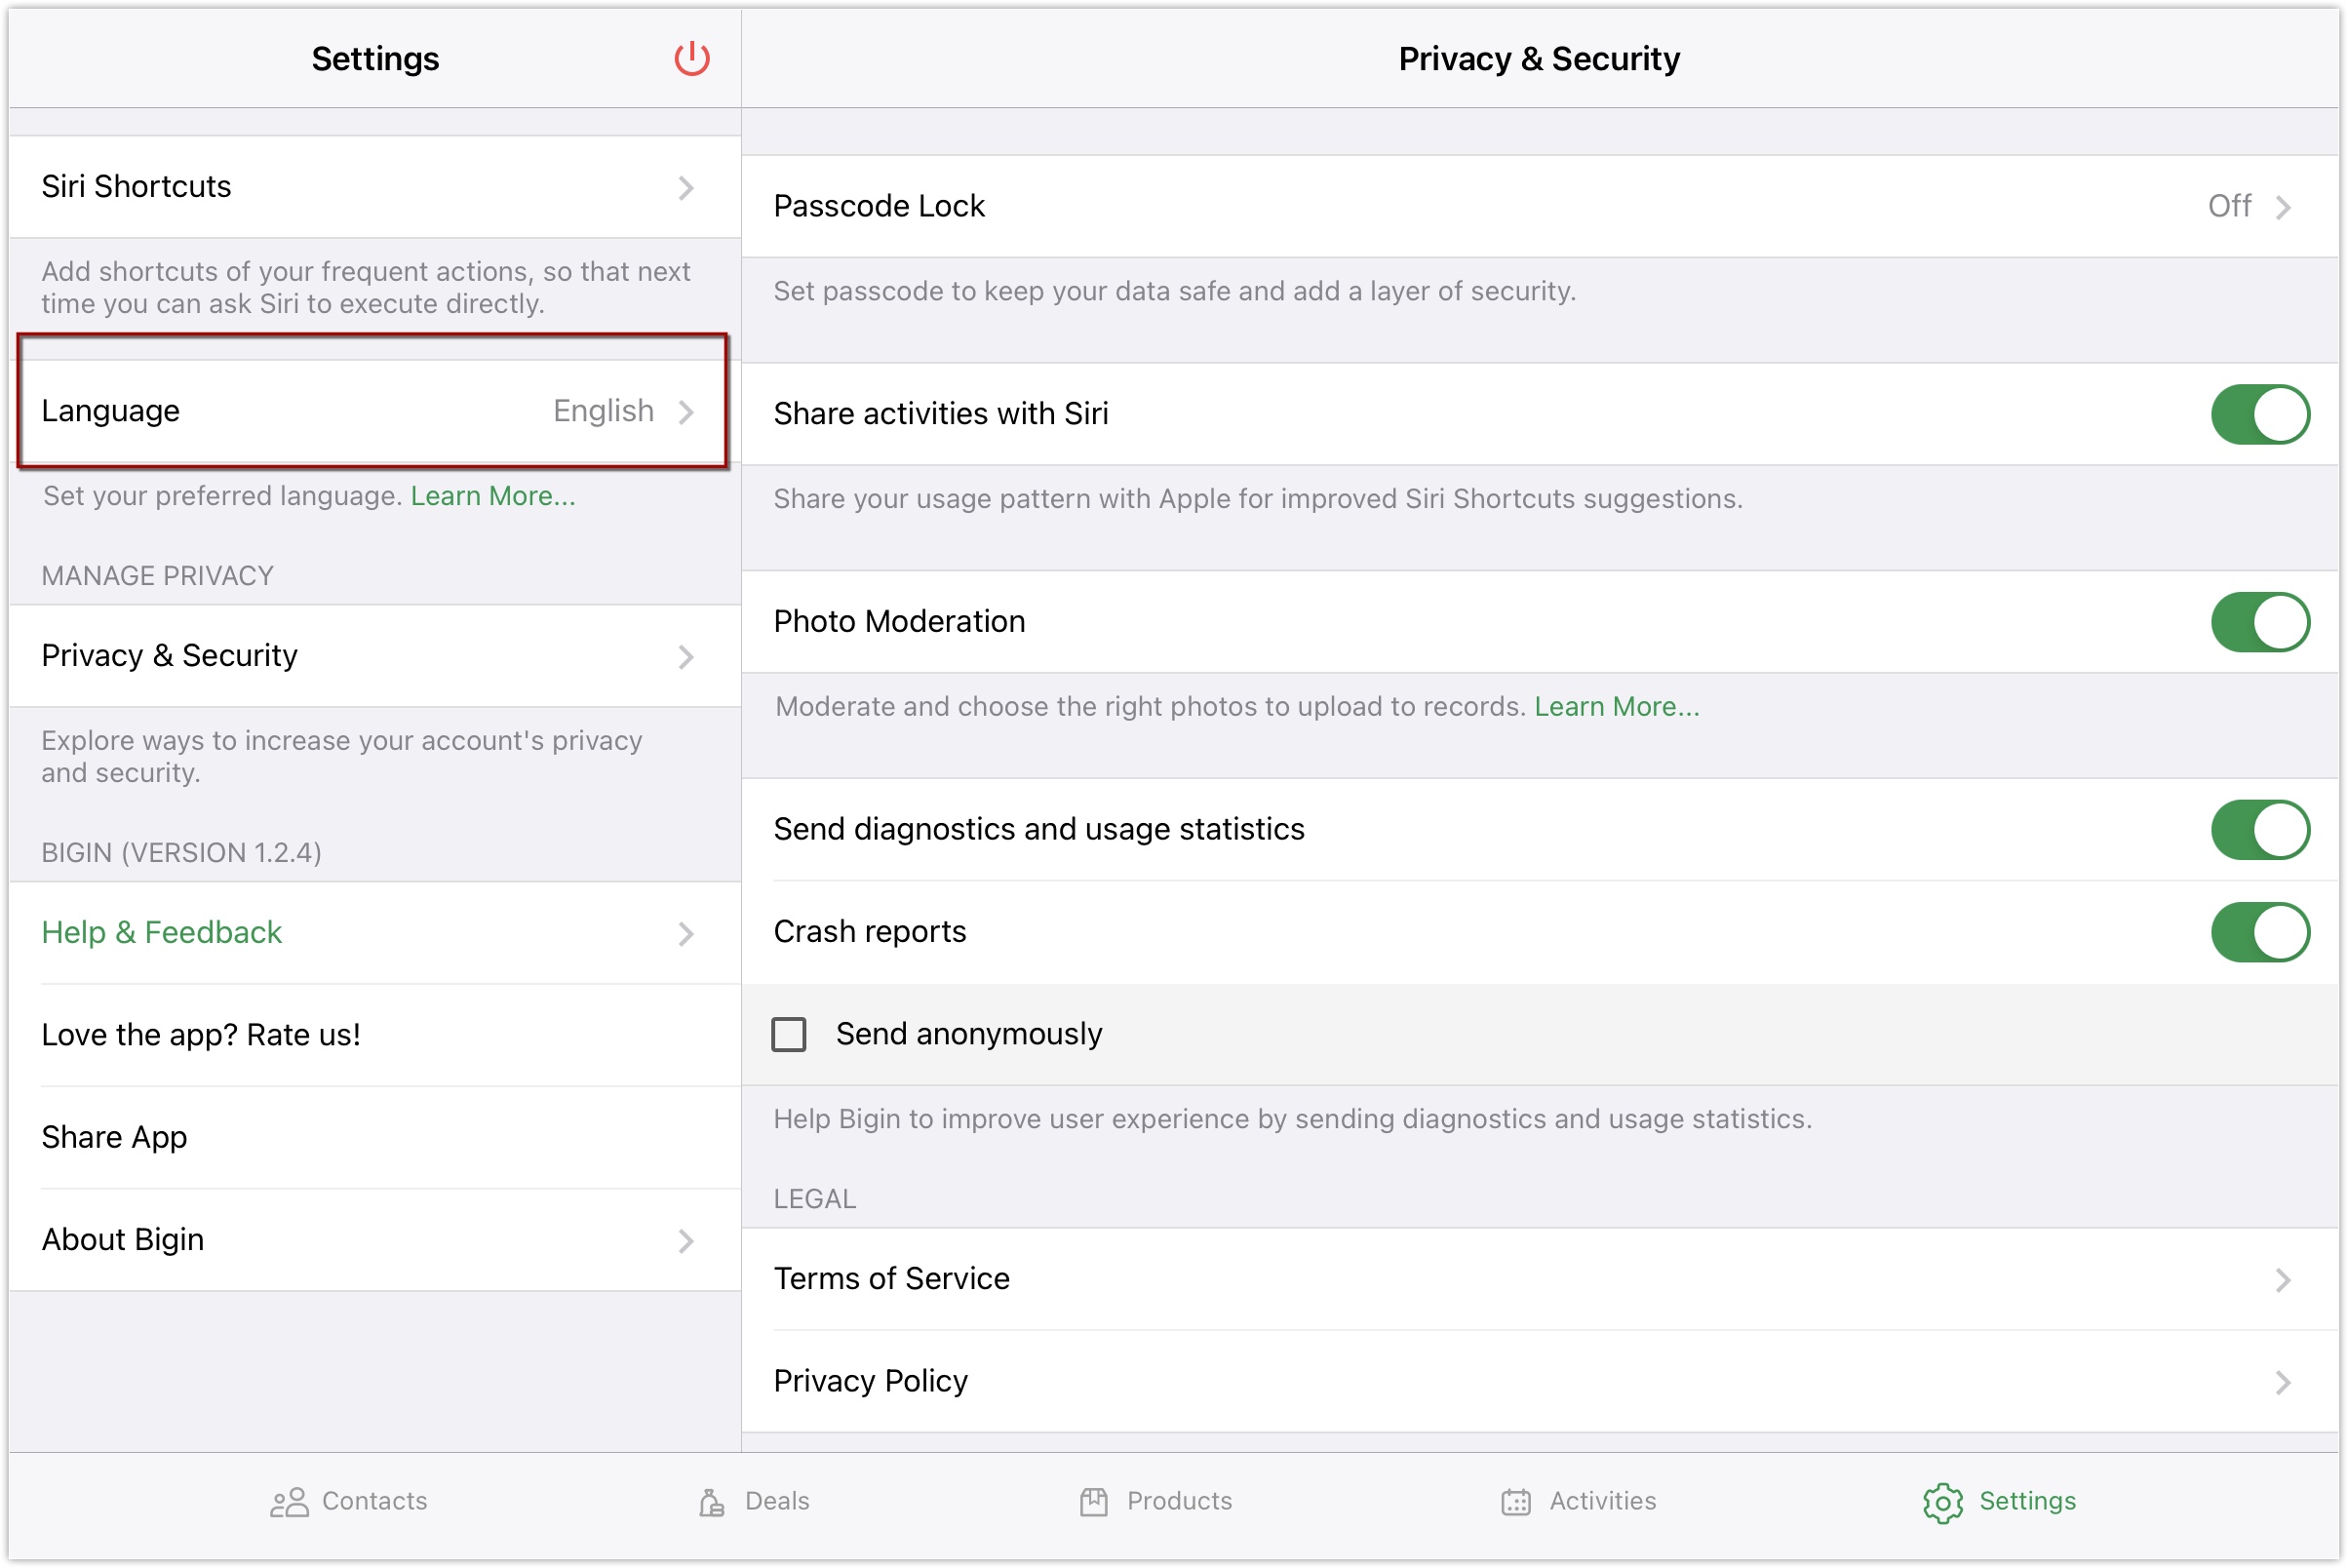Click the About Bigin chevron arrow
The height and width of the screenshot is (1568, 2348).
click(x=686, y=1241)
